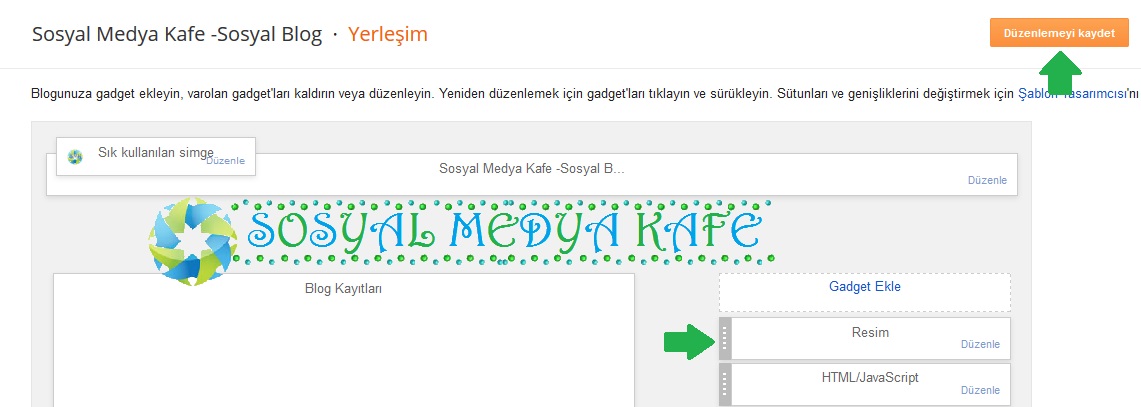Select the Blog Kayıtları section
The image size is (1141, 407).
tap(343, 340)
